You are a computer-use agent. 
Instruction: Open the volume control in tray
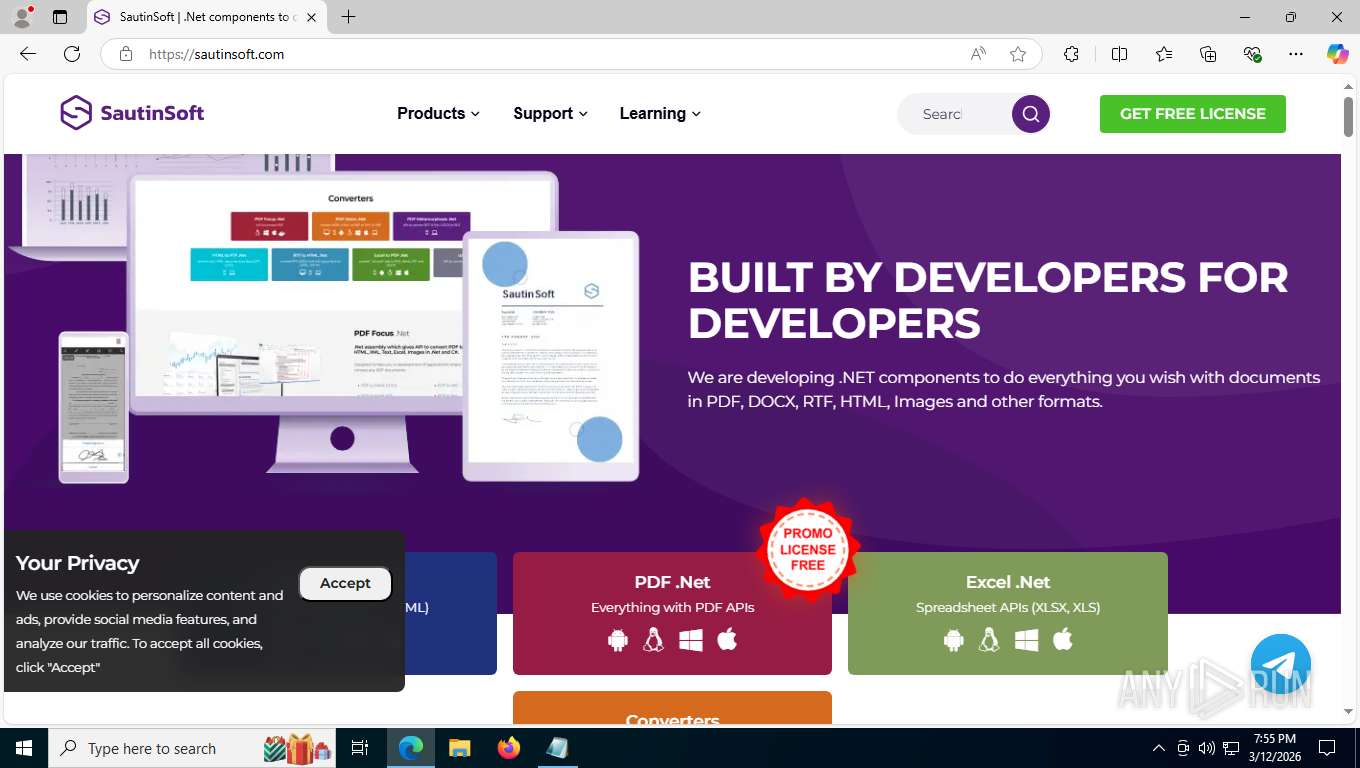pos(1207,748)
